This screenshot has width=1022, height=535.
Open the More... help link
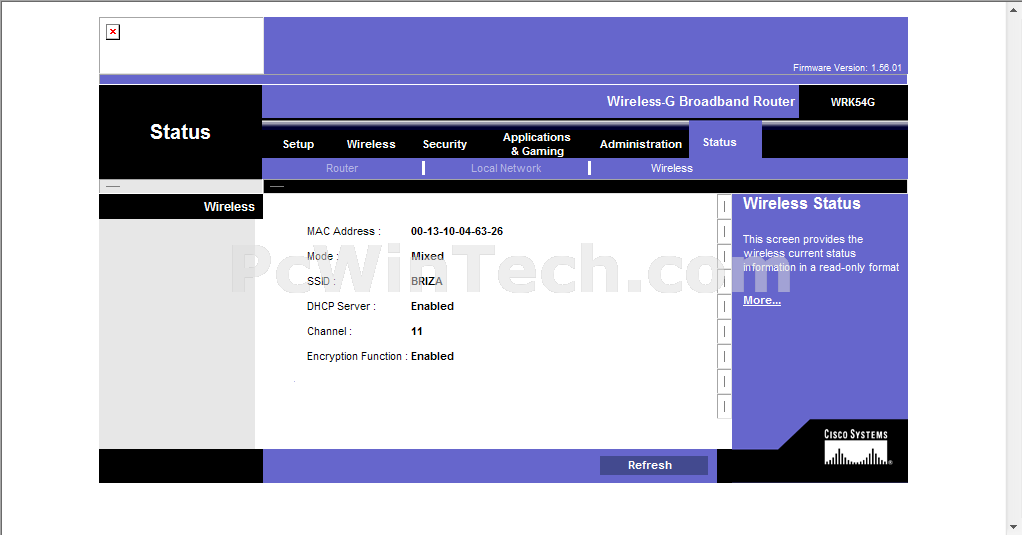pos(762,300)
